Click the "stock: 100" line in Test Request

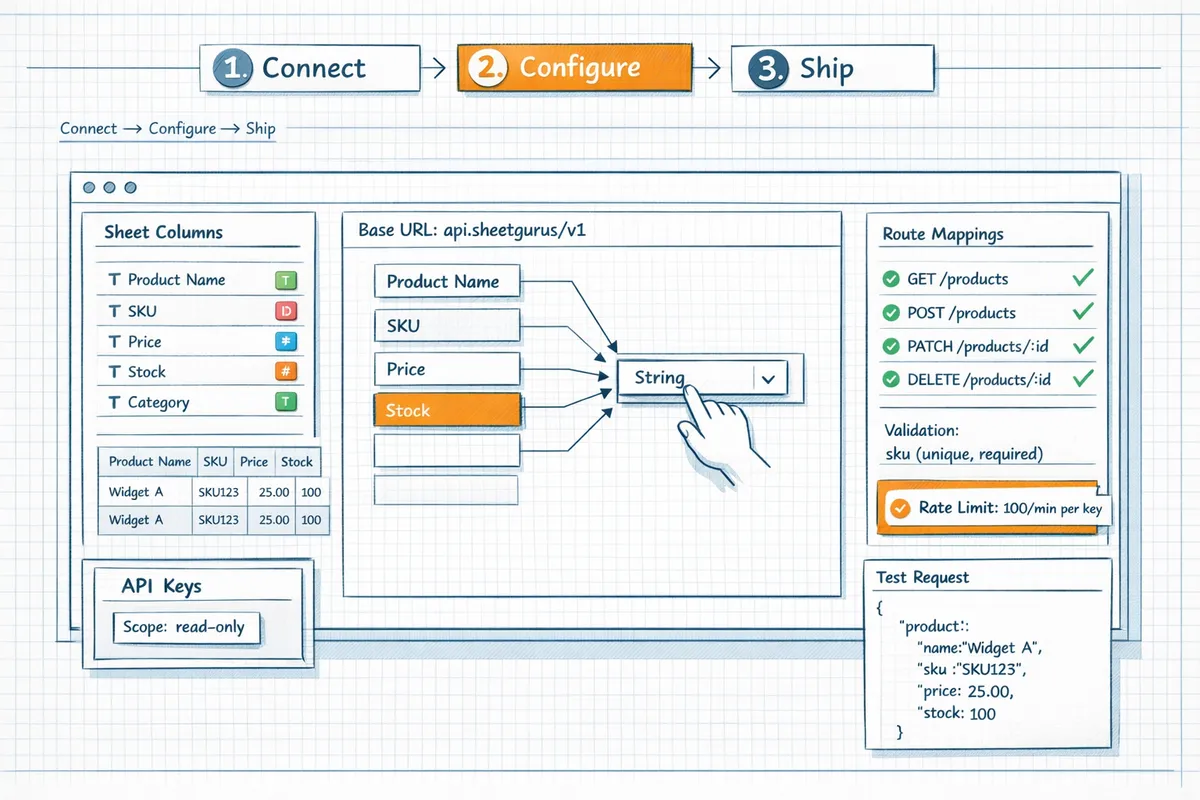(x=955, y=713)
